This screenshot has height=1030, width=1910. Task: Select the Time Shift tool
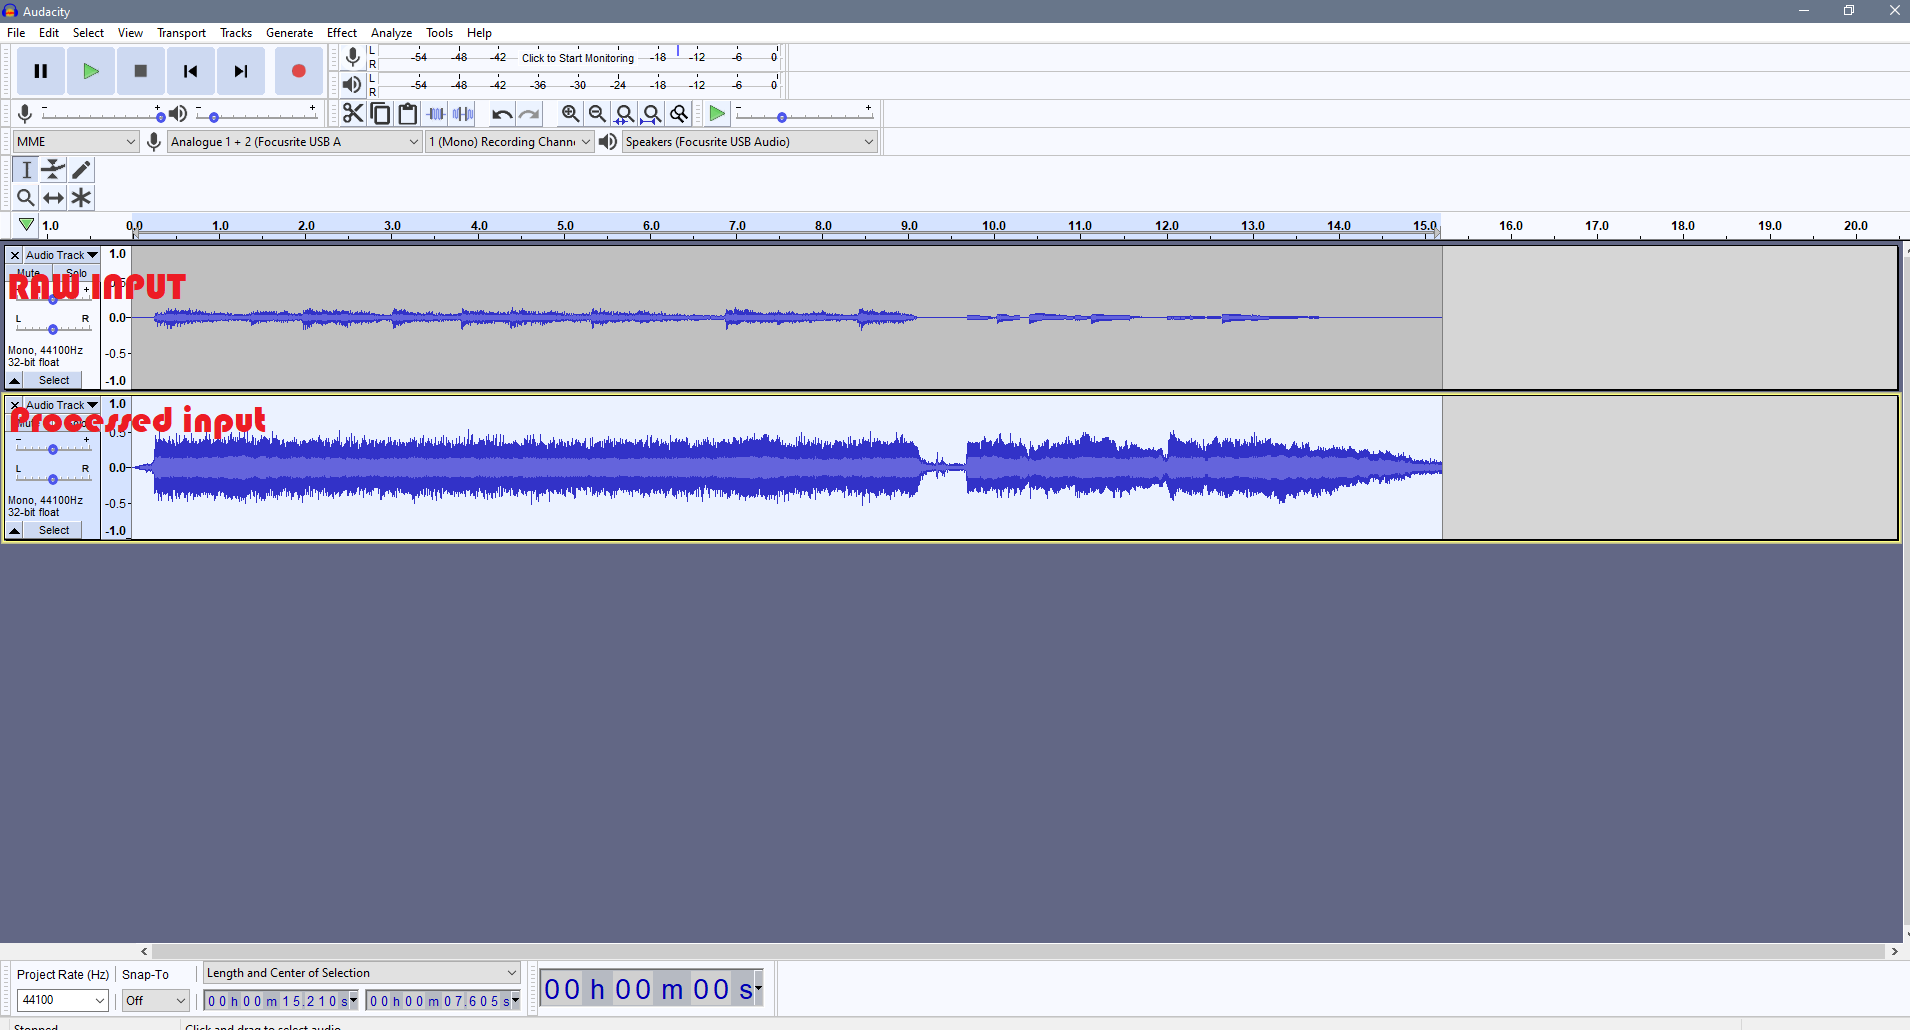click(54, 198)
